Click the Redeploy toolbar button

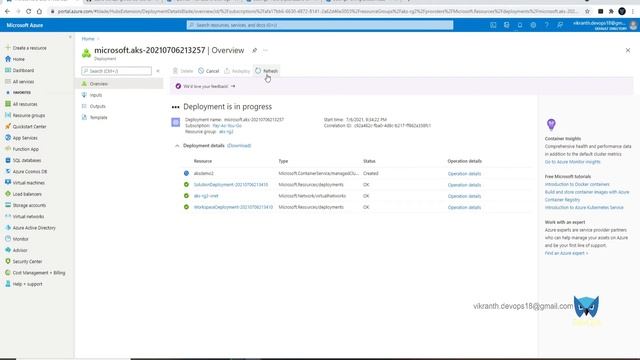click(237, 71)
